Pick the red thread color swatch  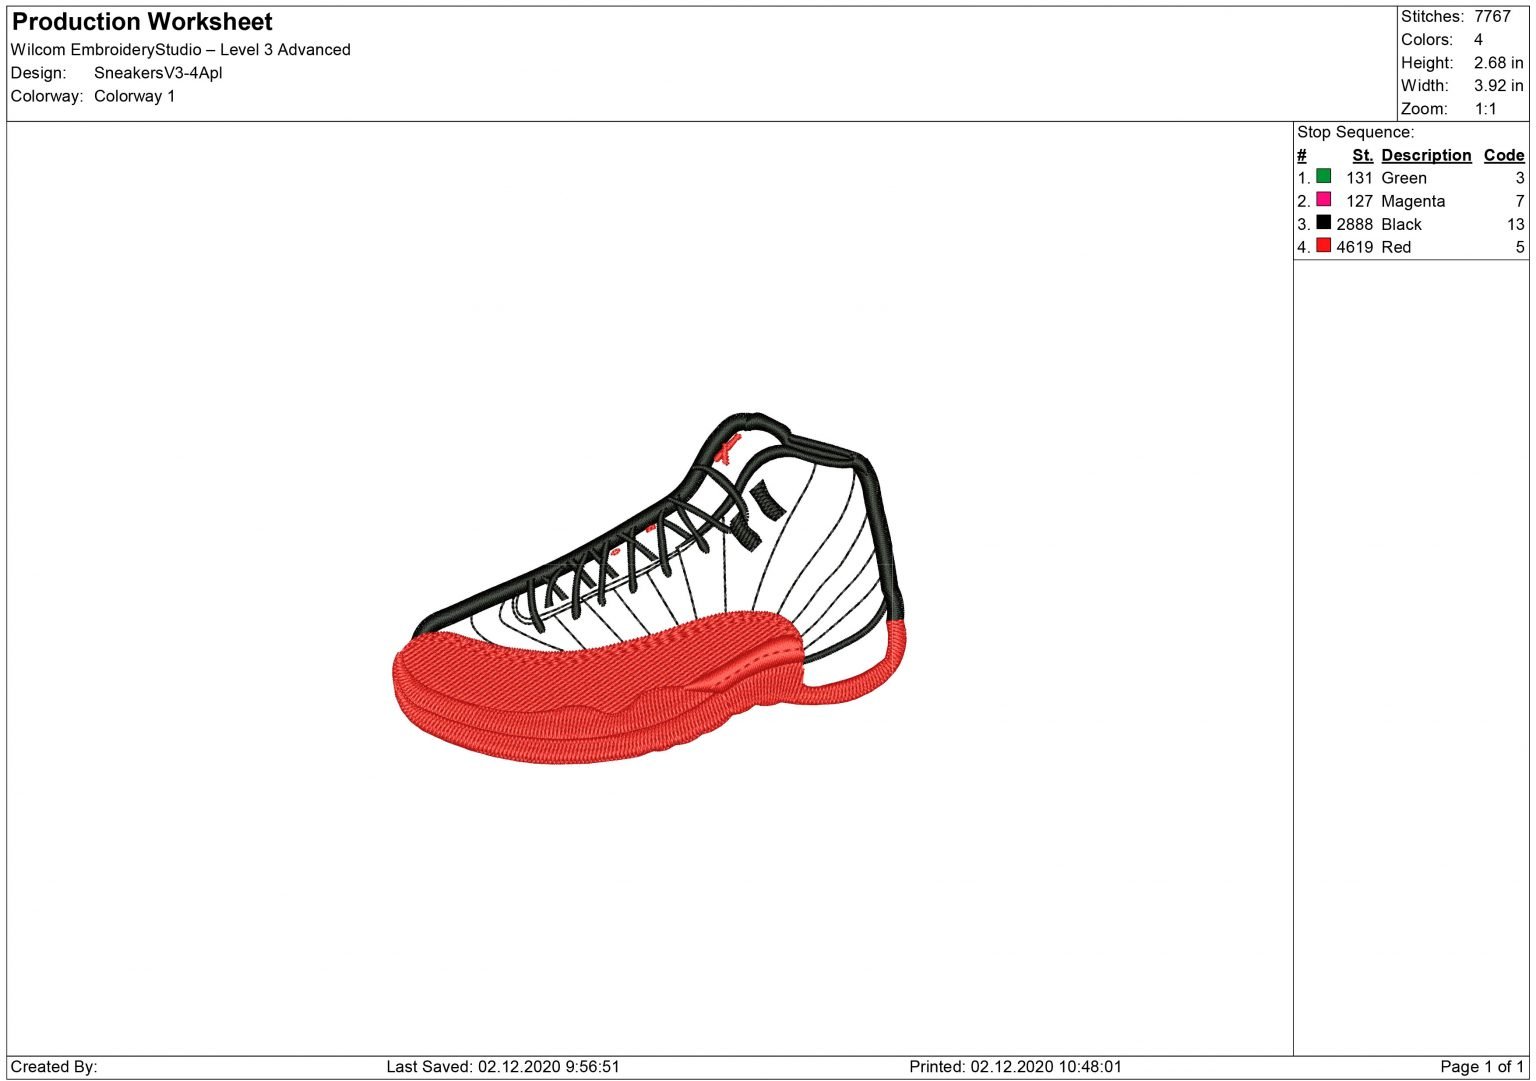1323,246
